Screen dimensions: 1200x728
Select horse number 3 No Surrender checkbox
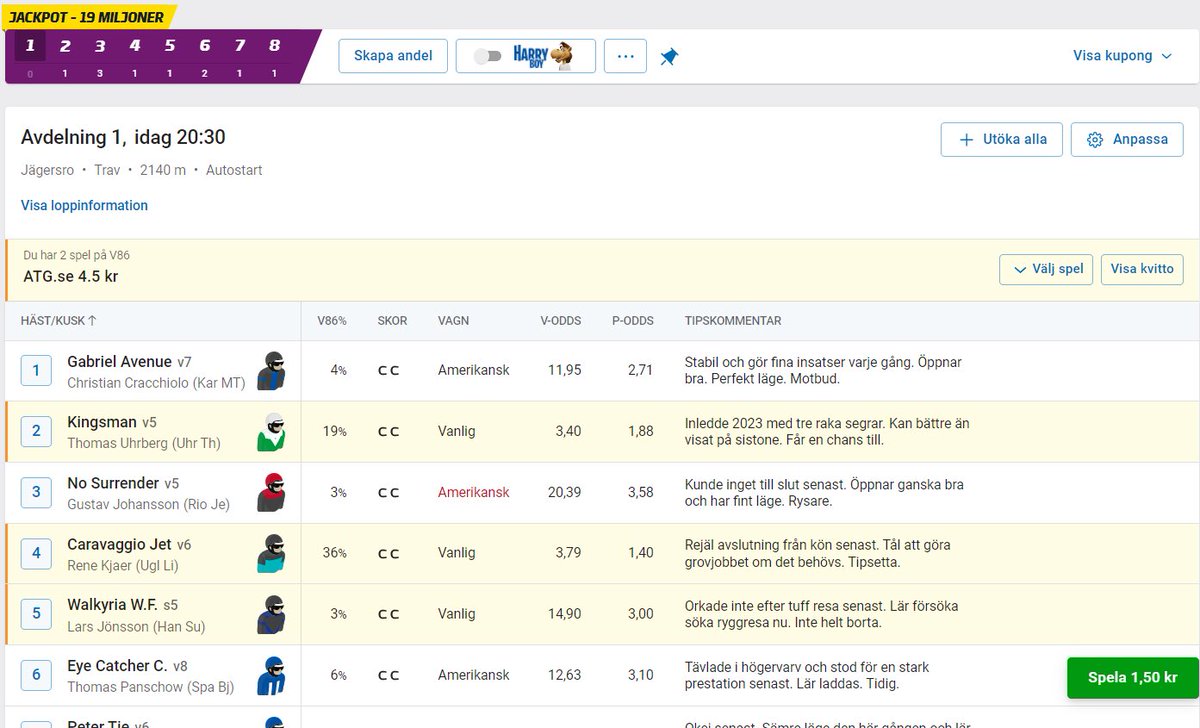pyautogui.click(x=36, y=493)
